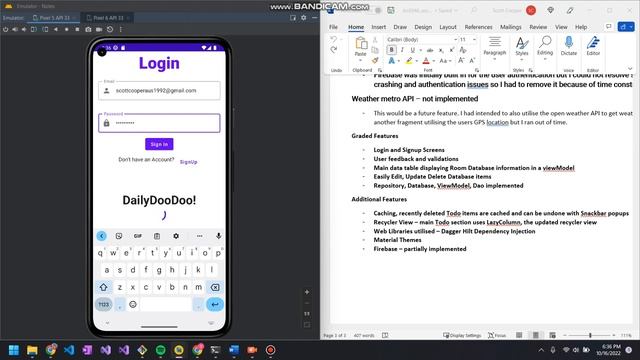
Task: Collapse the Word ribbon chevron
Action: [630, 69]
